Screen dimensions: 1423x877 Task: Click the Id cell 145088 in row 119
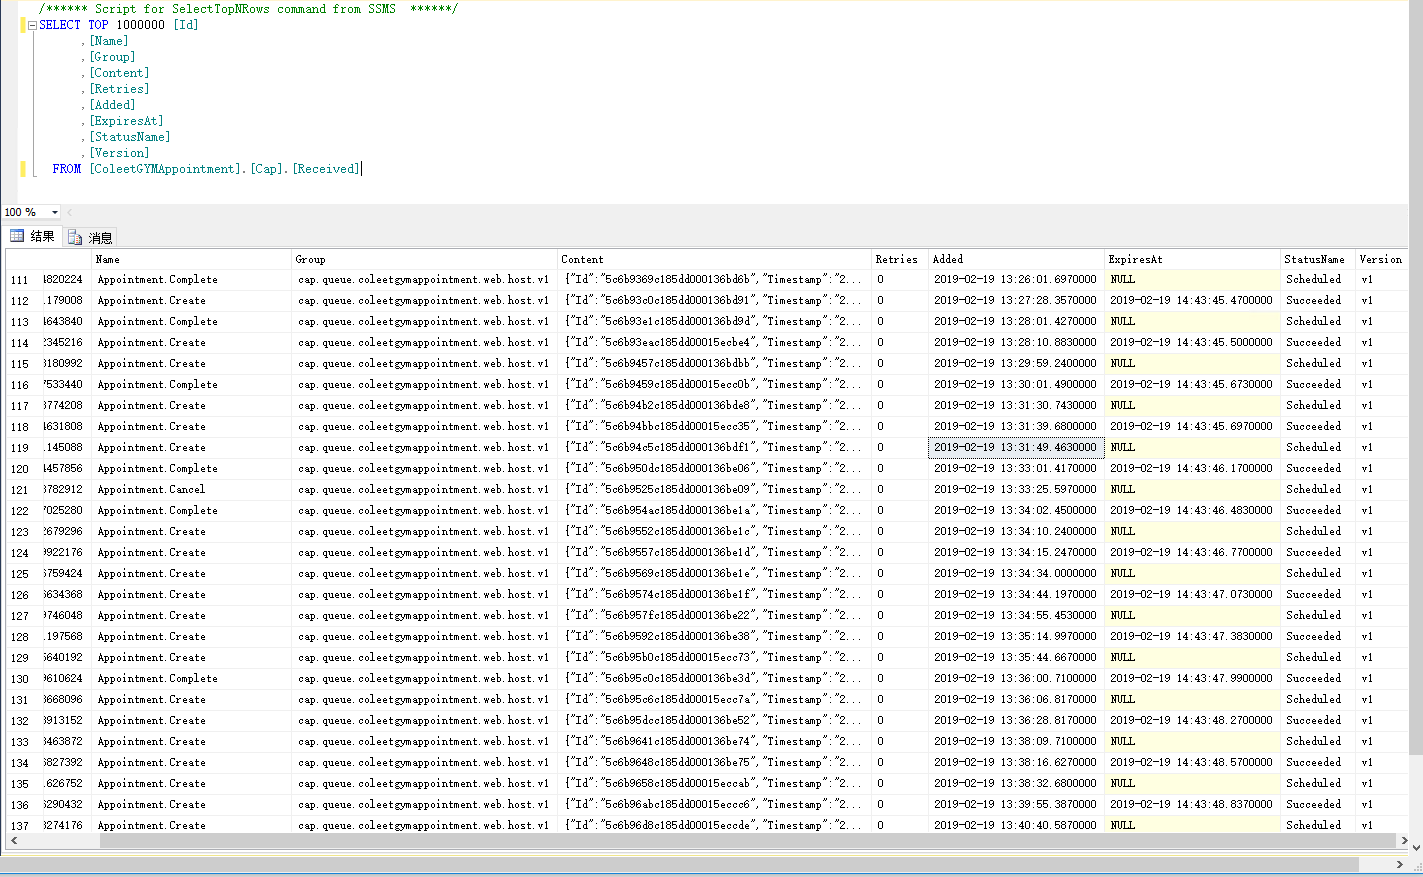(x=66, y=448)
